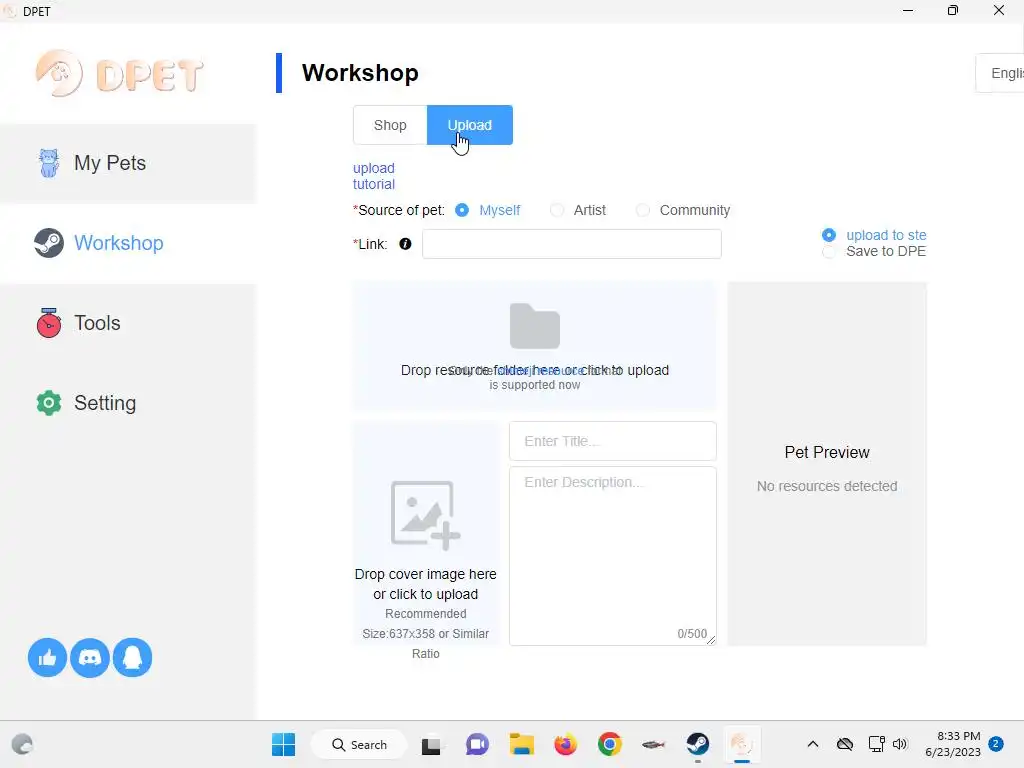This screenshot has height=768, width=1024.
Task: Open the chat app on taskbar
Action: [x=477, y=744]
